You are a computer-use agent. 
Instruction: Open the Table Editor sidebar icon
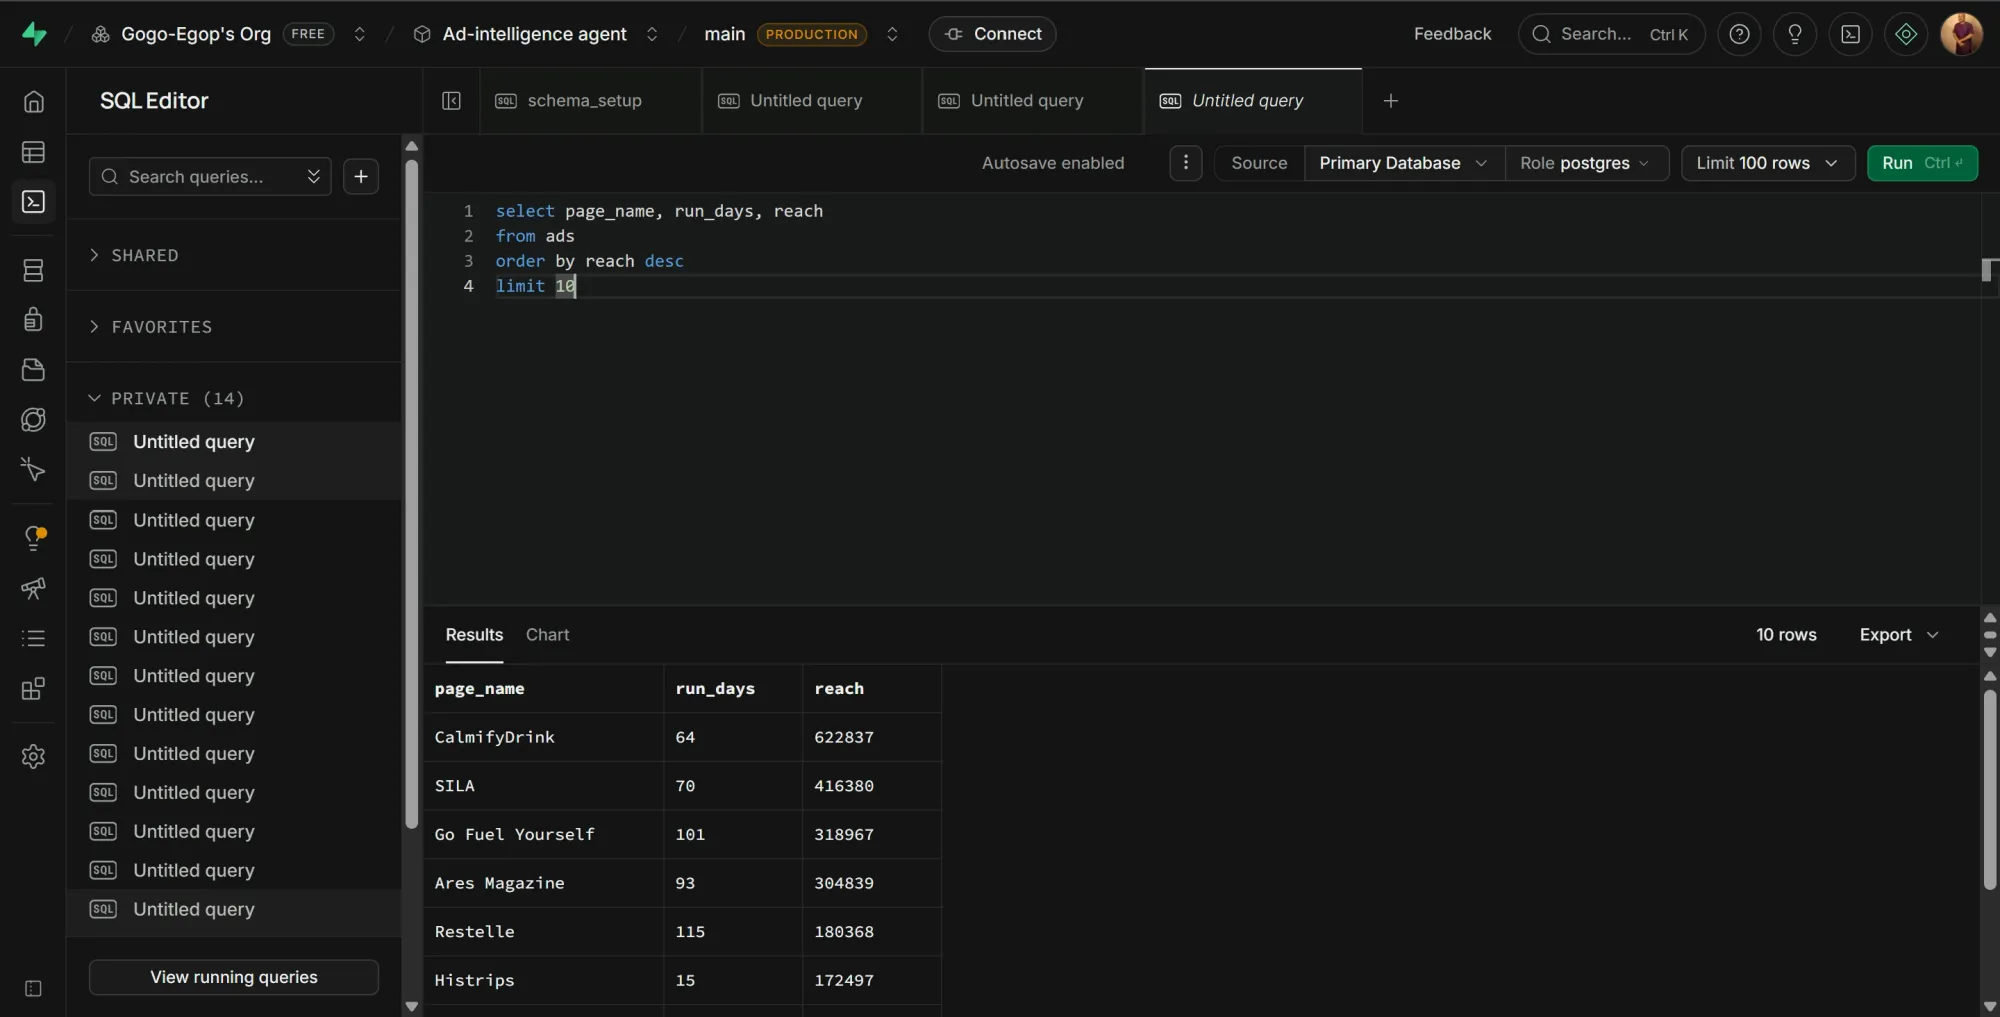pos(33,152)
